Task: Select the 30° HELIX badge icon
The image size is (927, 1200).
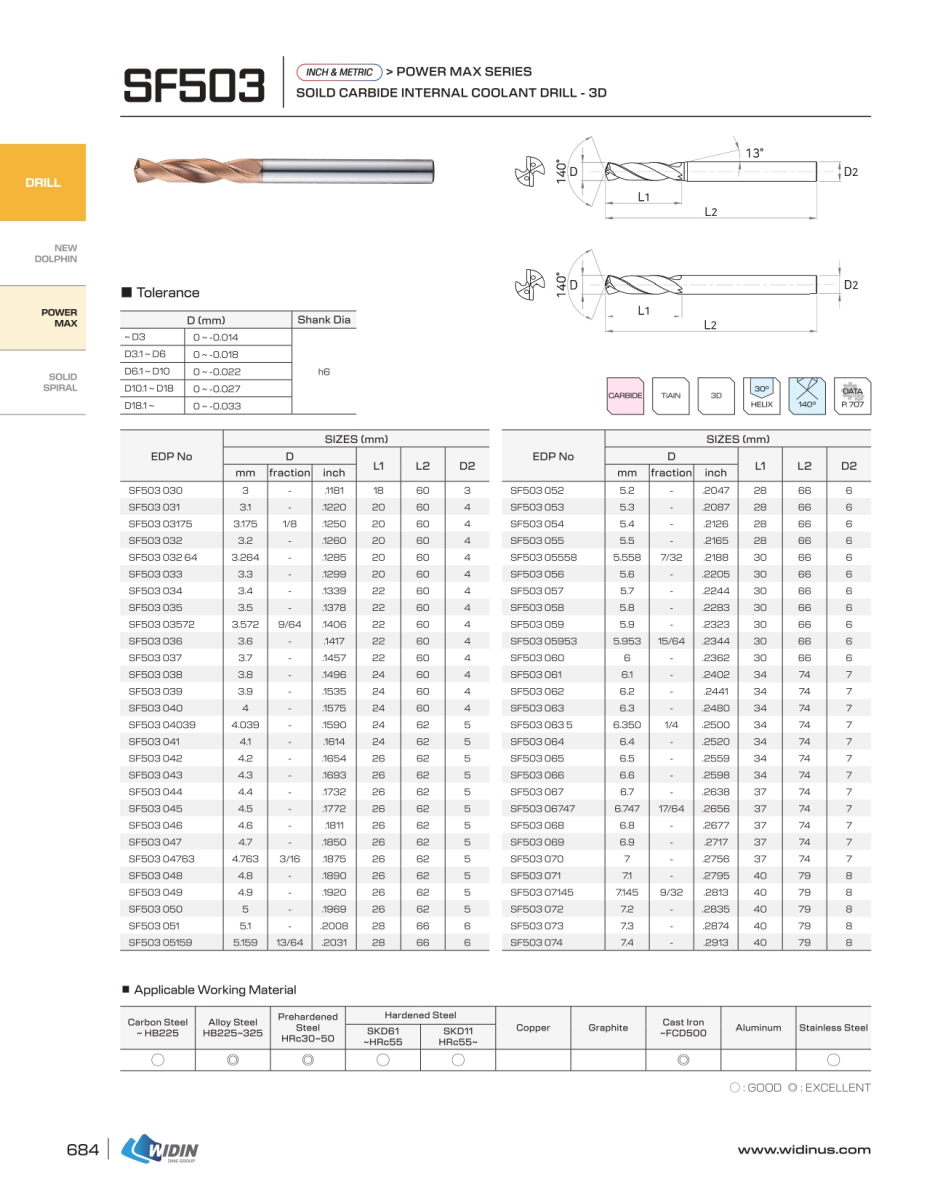Action: coord(761,396)
